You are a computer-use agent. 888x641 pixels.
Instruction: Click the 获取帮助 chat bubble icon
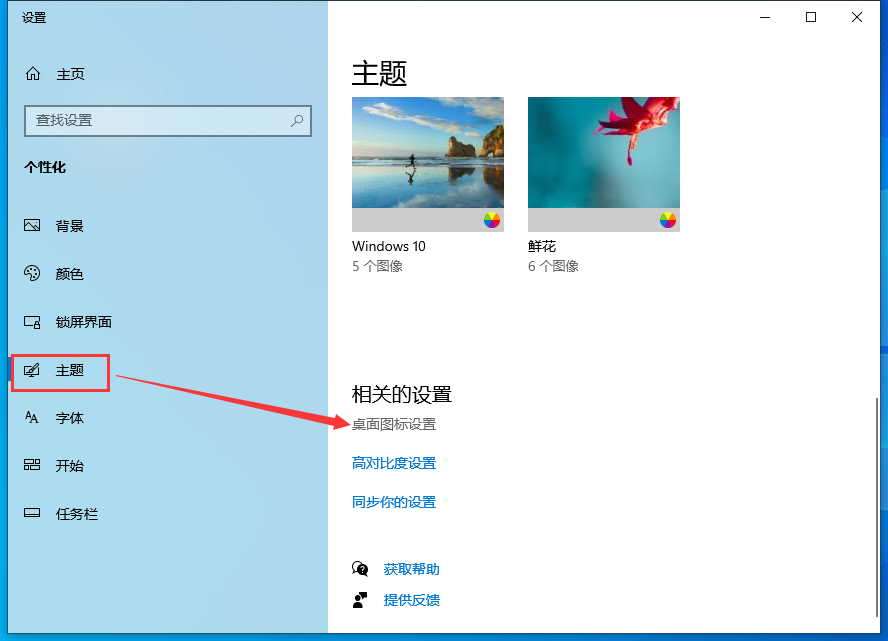(360, 569)
